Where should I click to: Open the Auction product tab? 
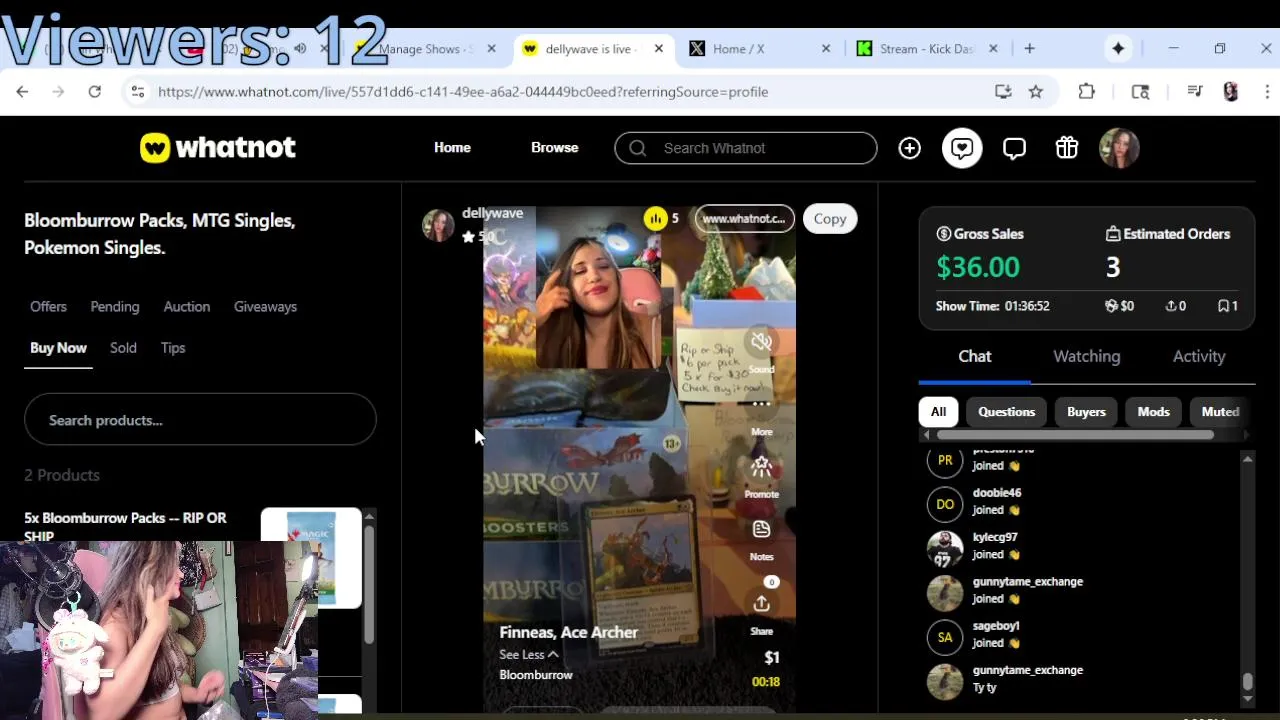coord(187,307)
